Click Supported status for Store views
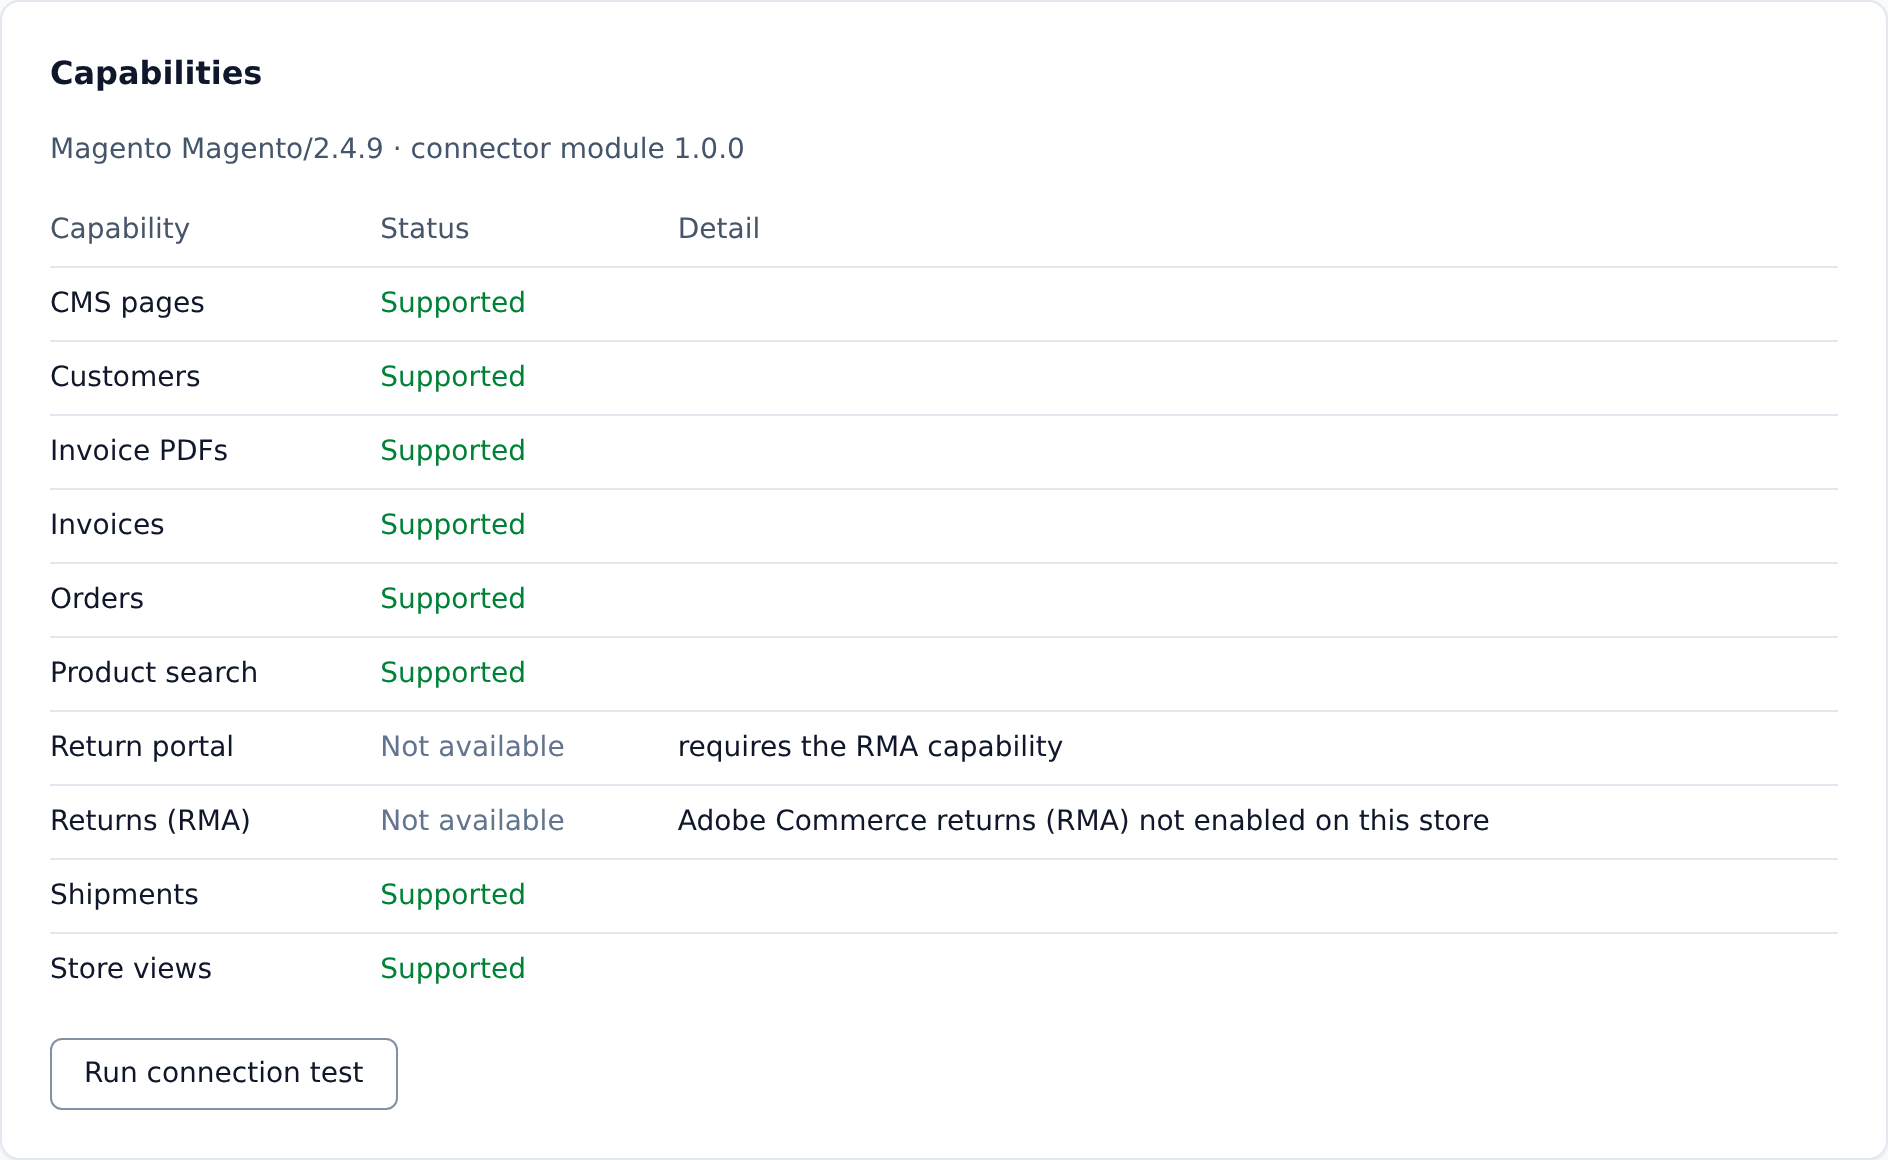 tap(453, 969)
